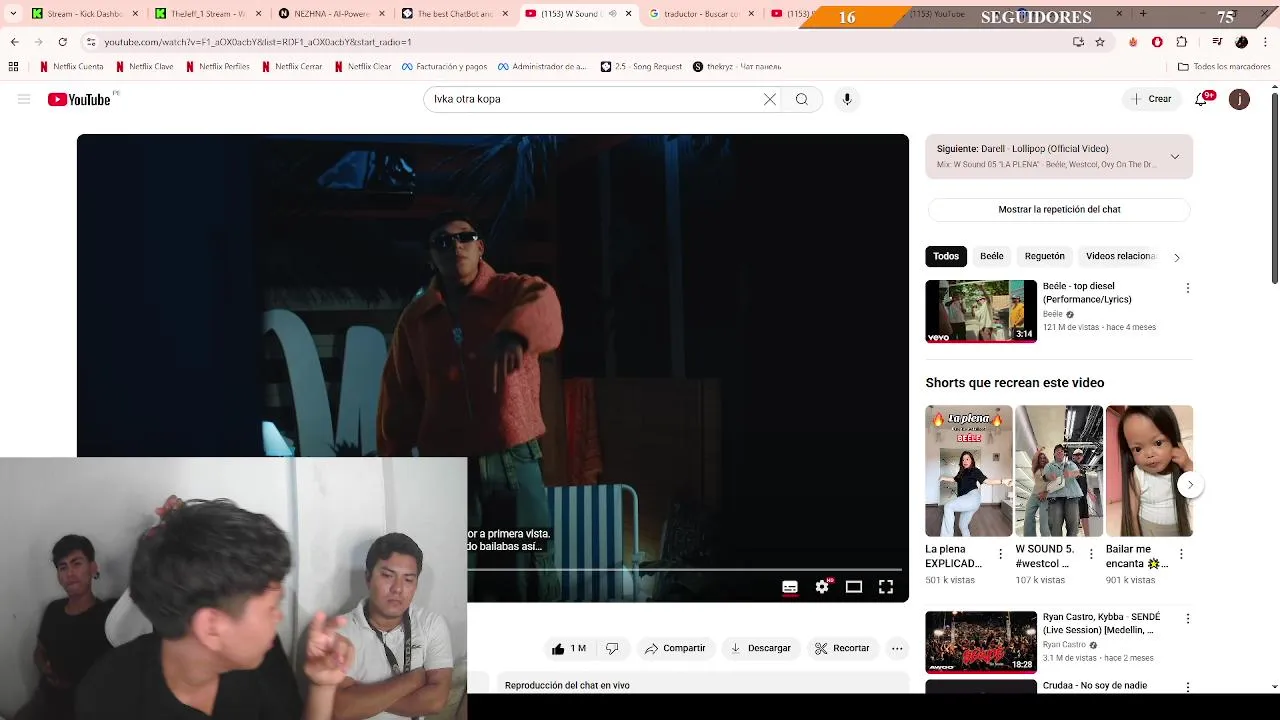Dislike the video with thumbs down
This screenshot has width=1280, height=720.
(x=612, y=648)
